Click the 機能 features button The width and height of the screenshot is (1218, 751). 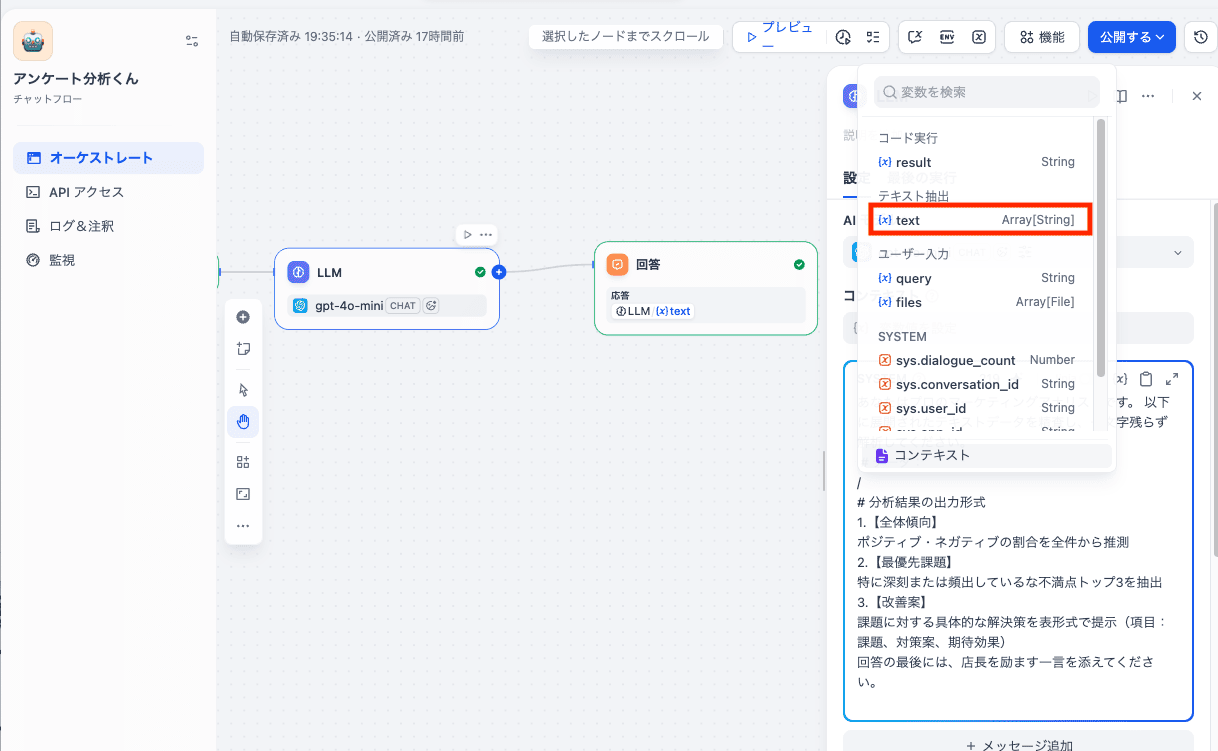(x=1041, y=37)
